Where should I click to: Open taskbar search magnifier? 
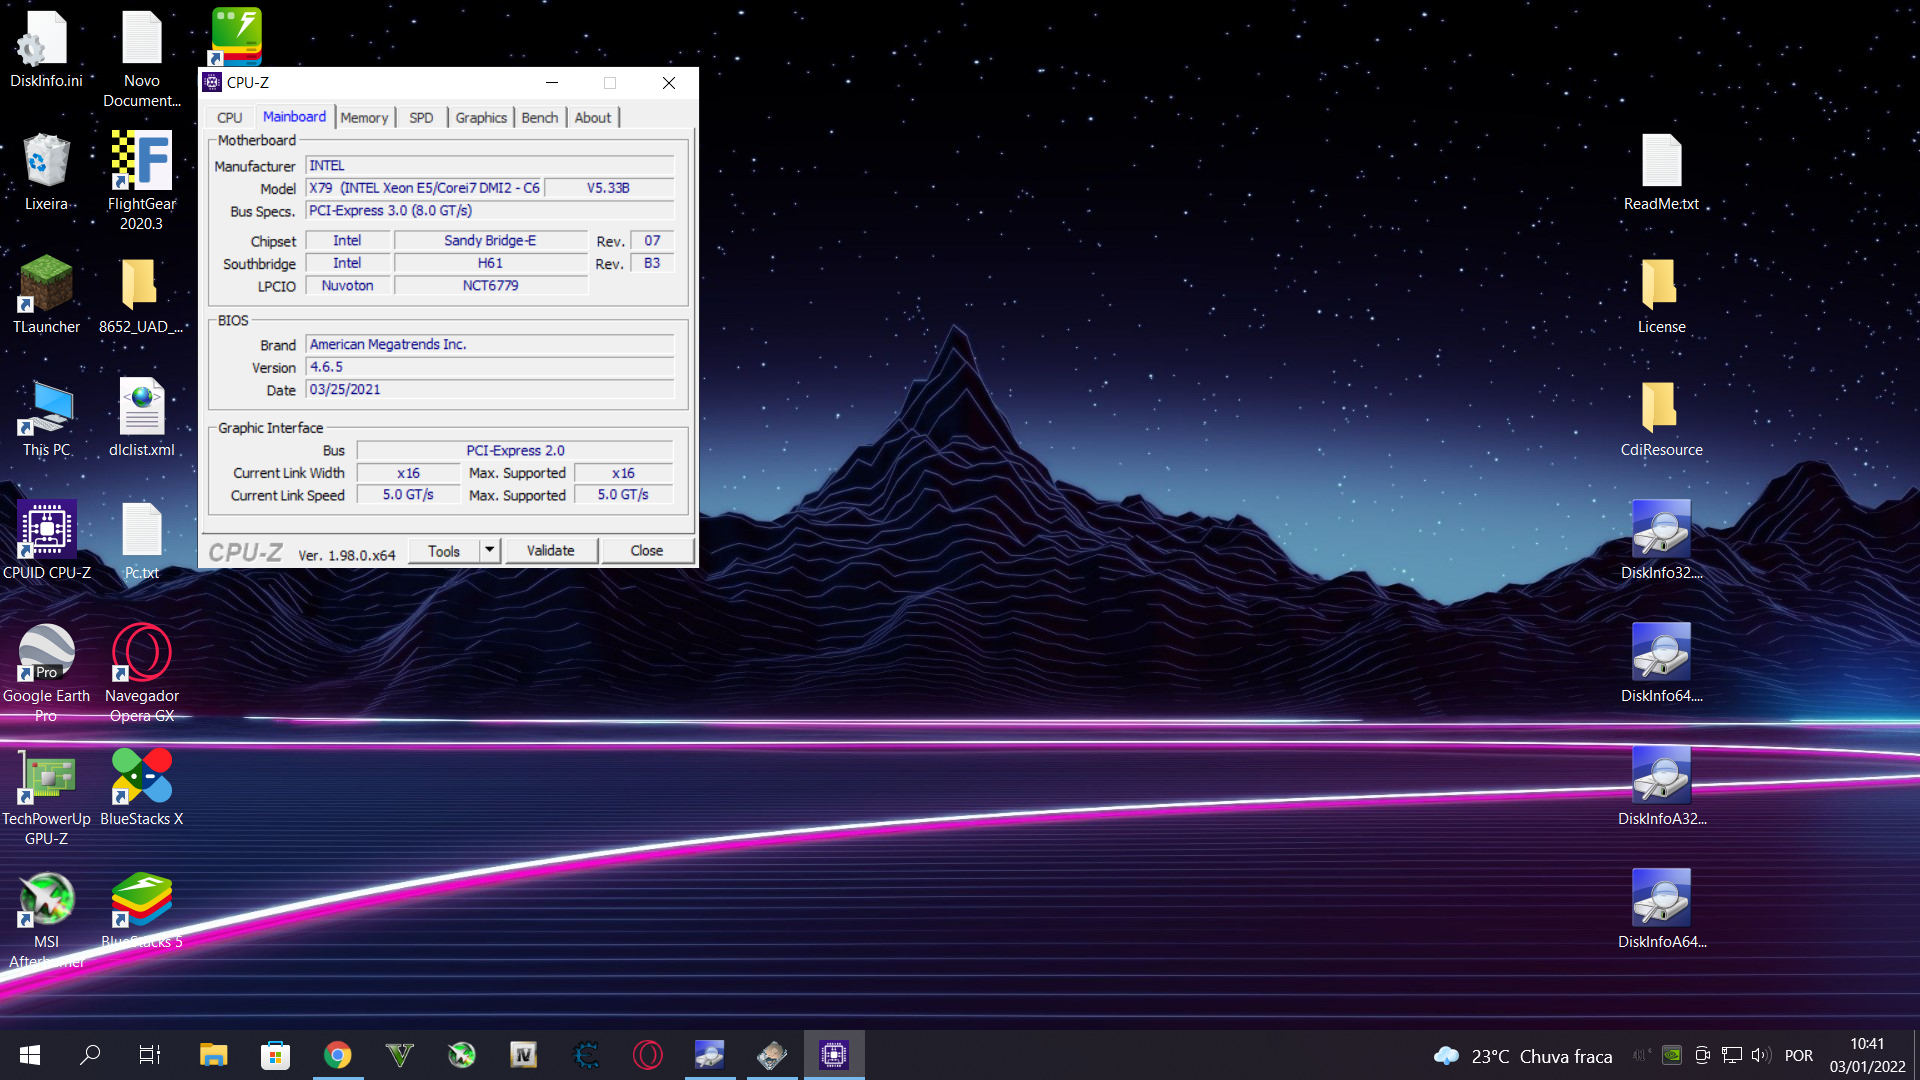(x=90, y=1055)
